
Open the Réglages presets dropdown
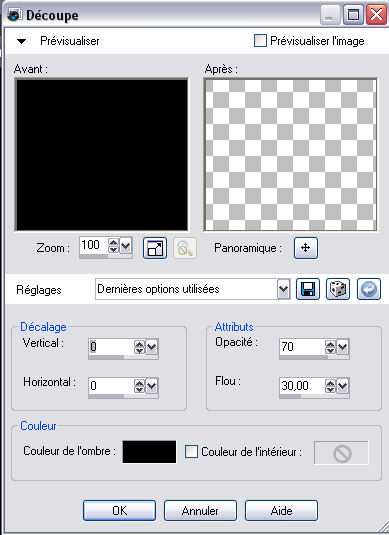[284, 289]
